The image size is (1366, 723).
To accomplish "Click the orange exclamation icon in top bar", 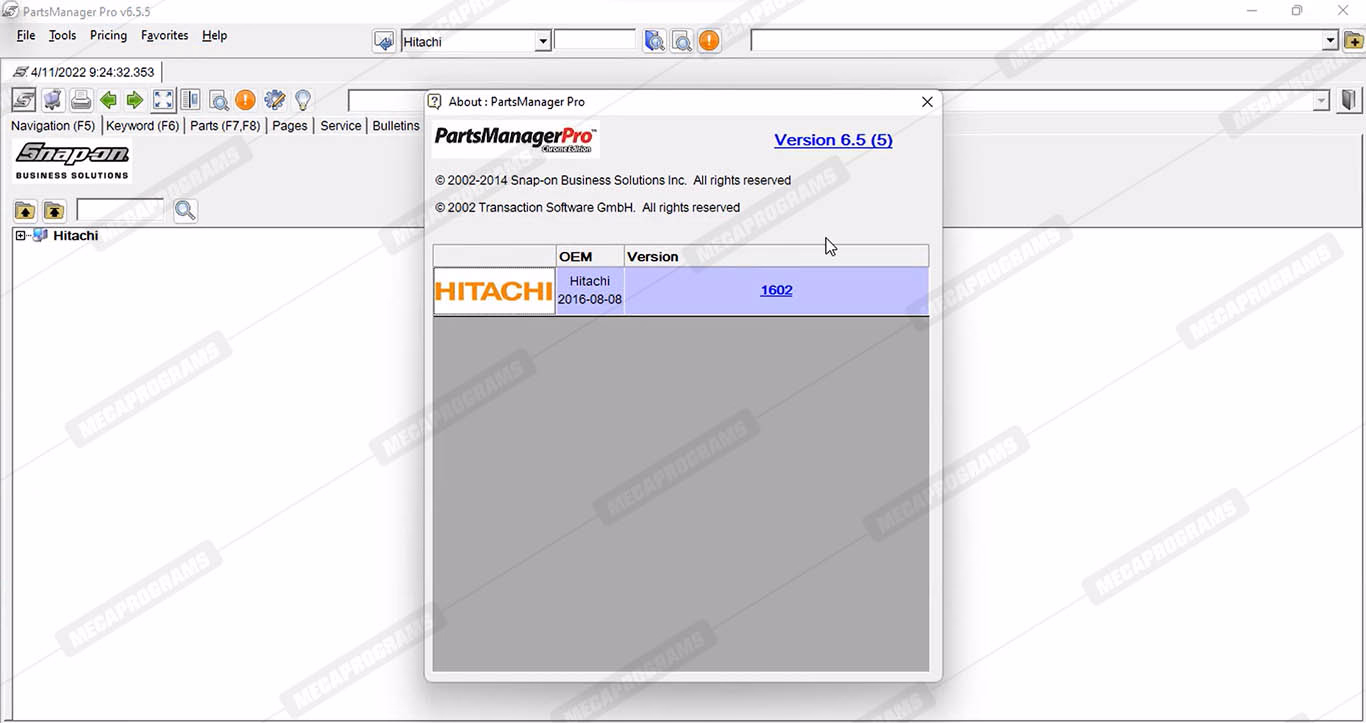I will pos(709,41).
